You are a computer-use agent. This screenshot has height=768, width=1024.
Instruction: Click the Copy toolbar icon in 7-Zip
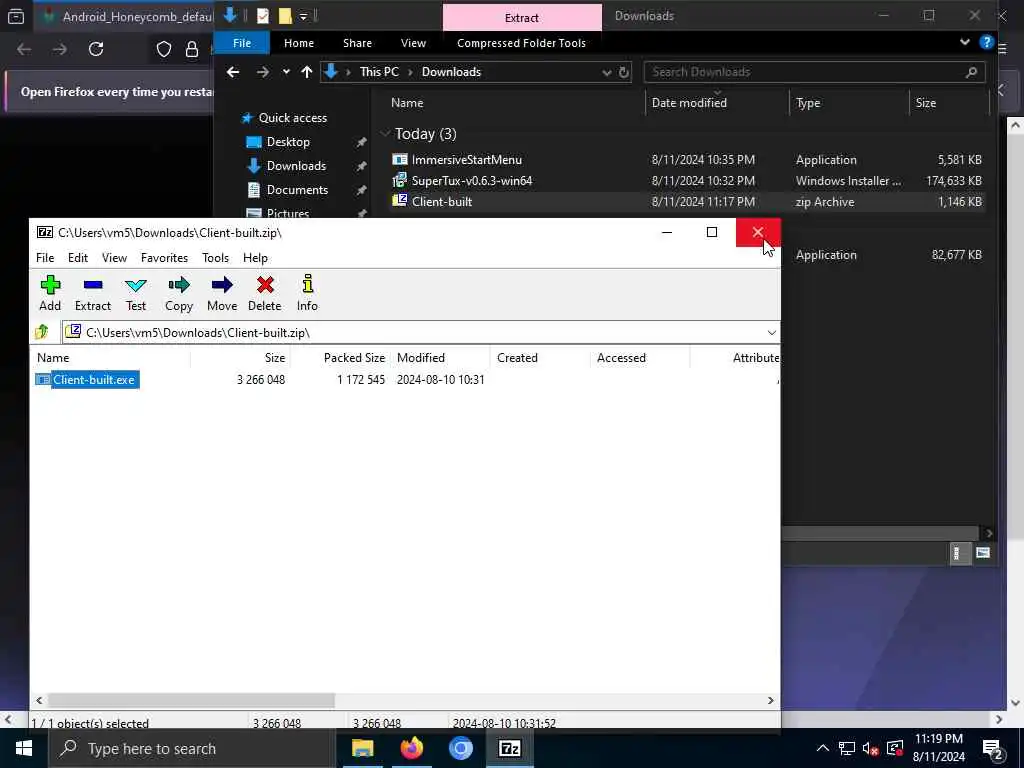[x=178, y=293]
